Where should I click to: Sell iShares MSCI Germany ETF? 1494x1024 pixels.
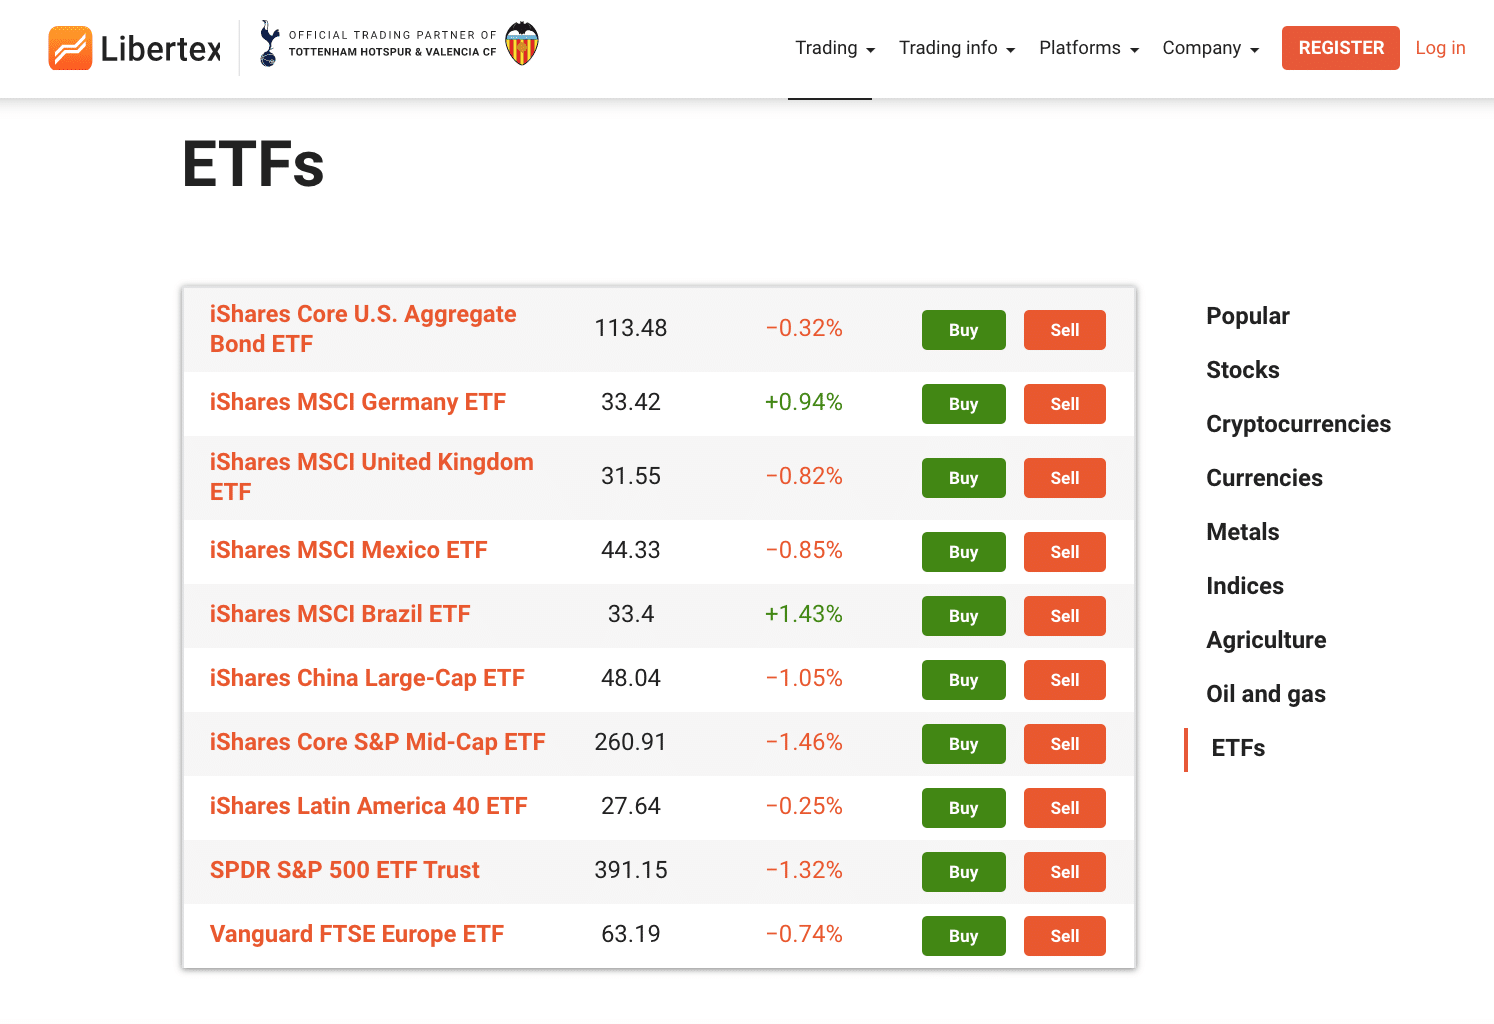(1064, 404)
